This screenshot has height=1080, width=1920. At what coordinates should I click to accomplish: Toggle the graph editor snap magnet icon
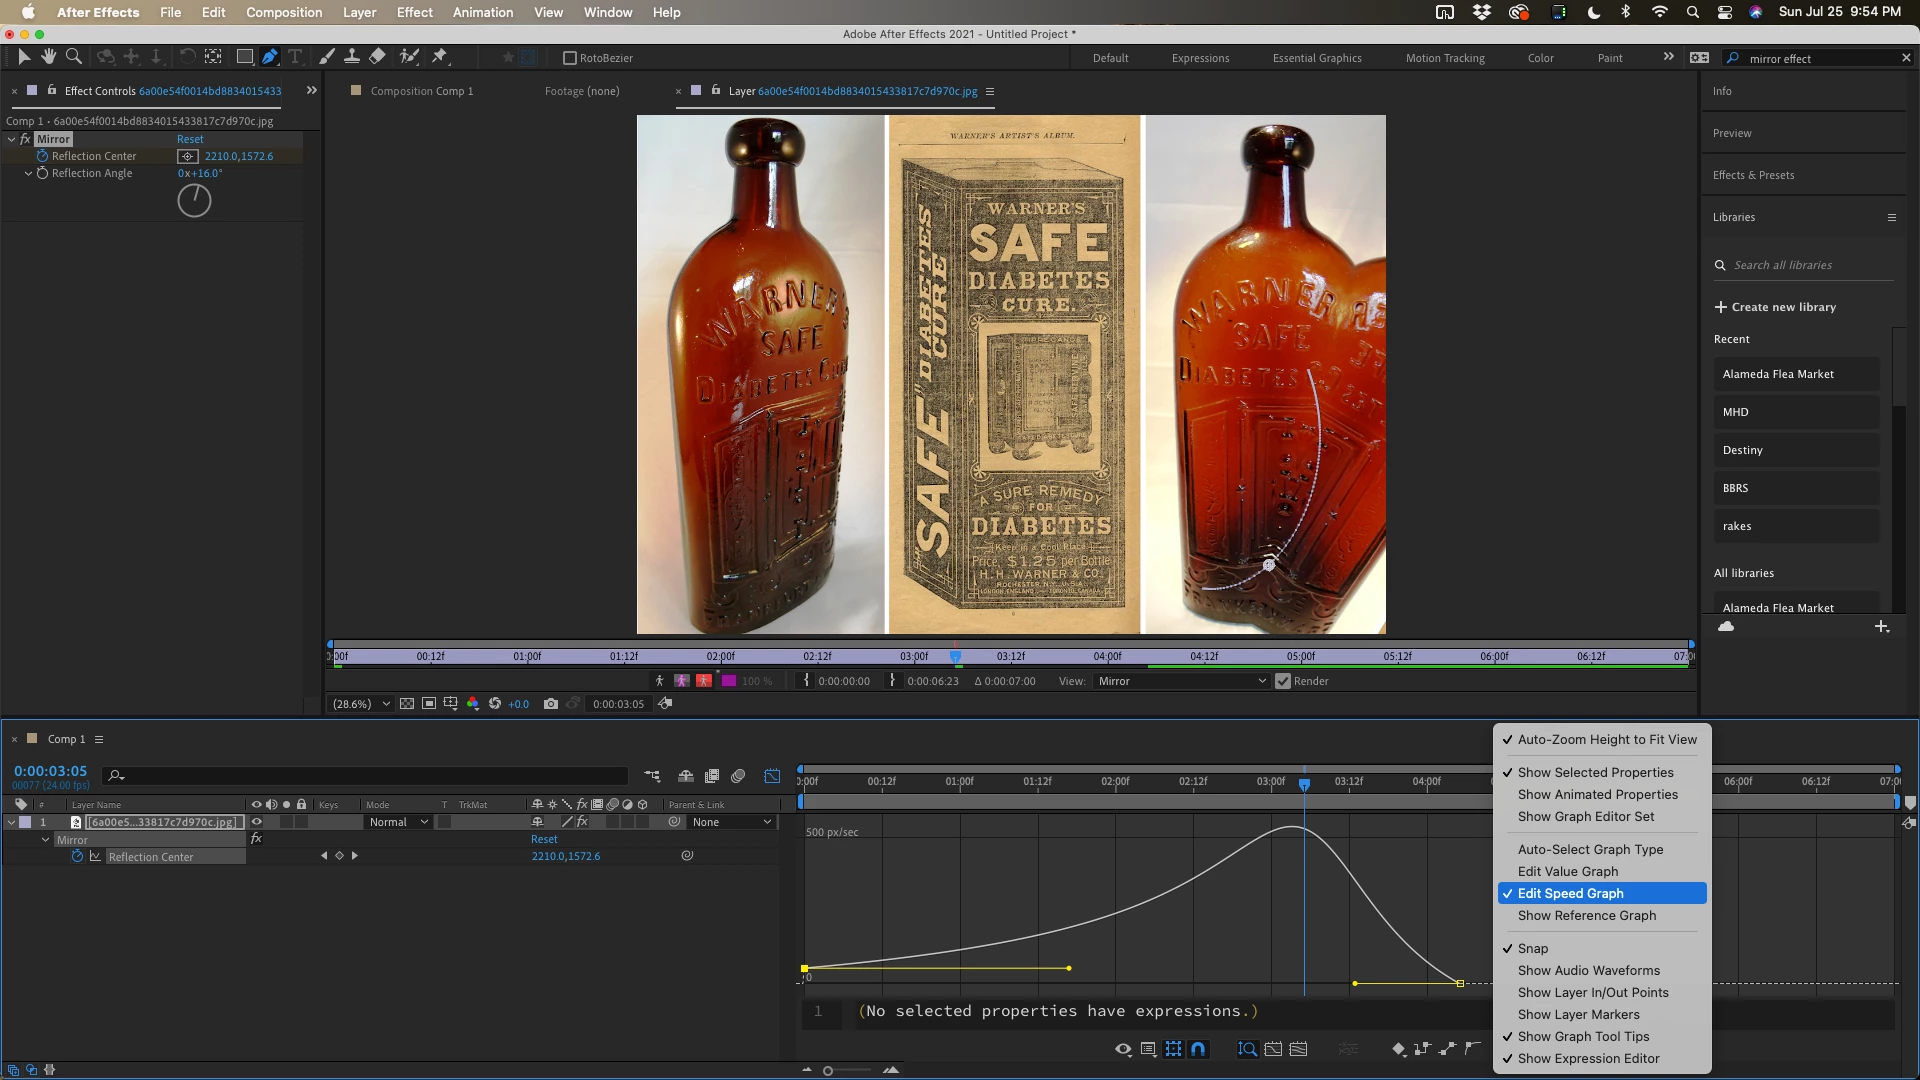(x=1198, y=1049)
